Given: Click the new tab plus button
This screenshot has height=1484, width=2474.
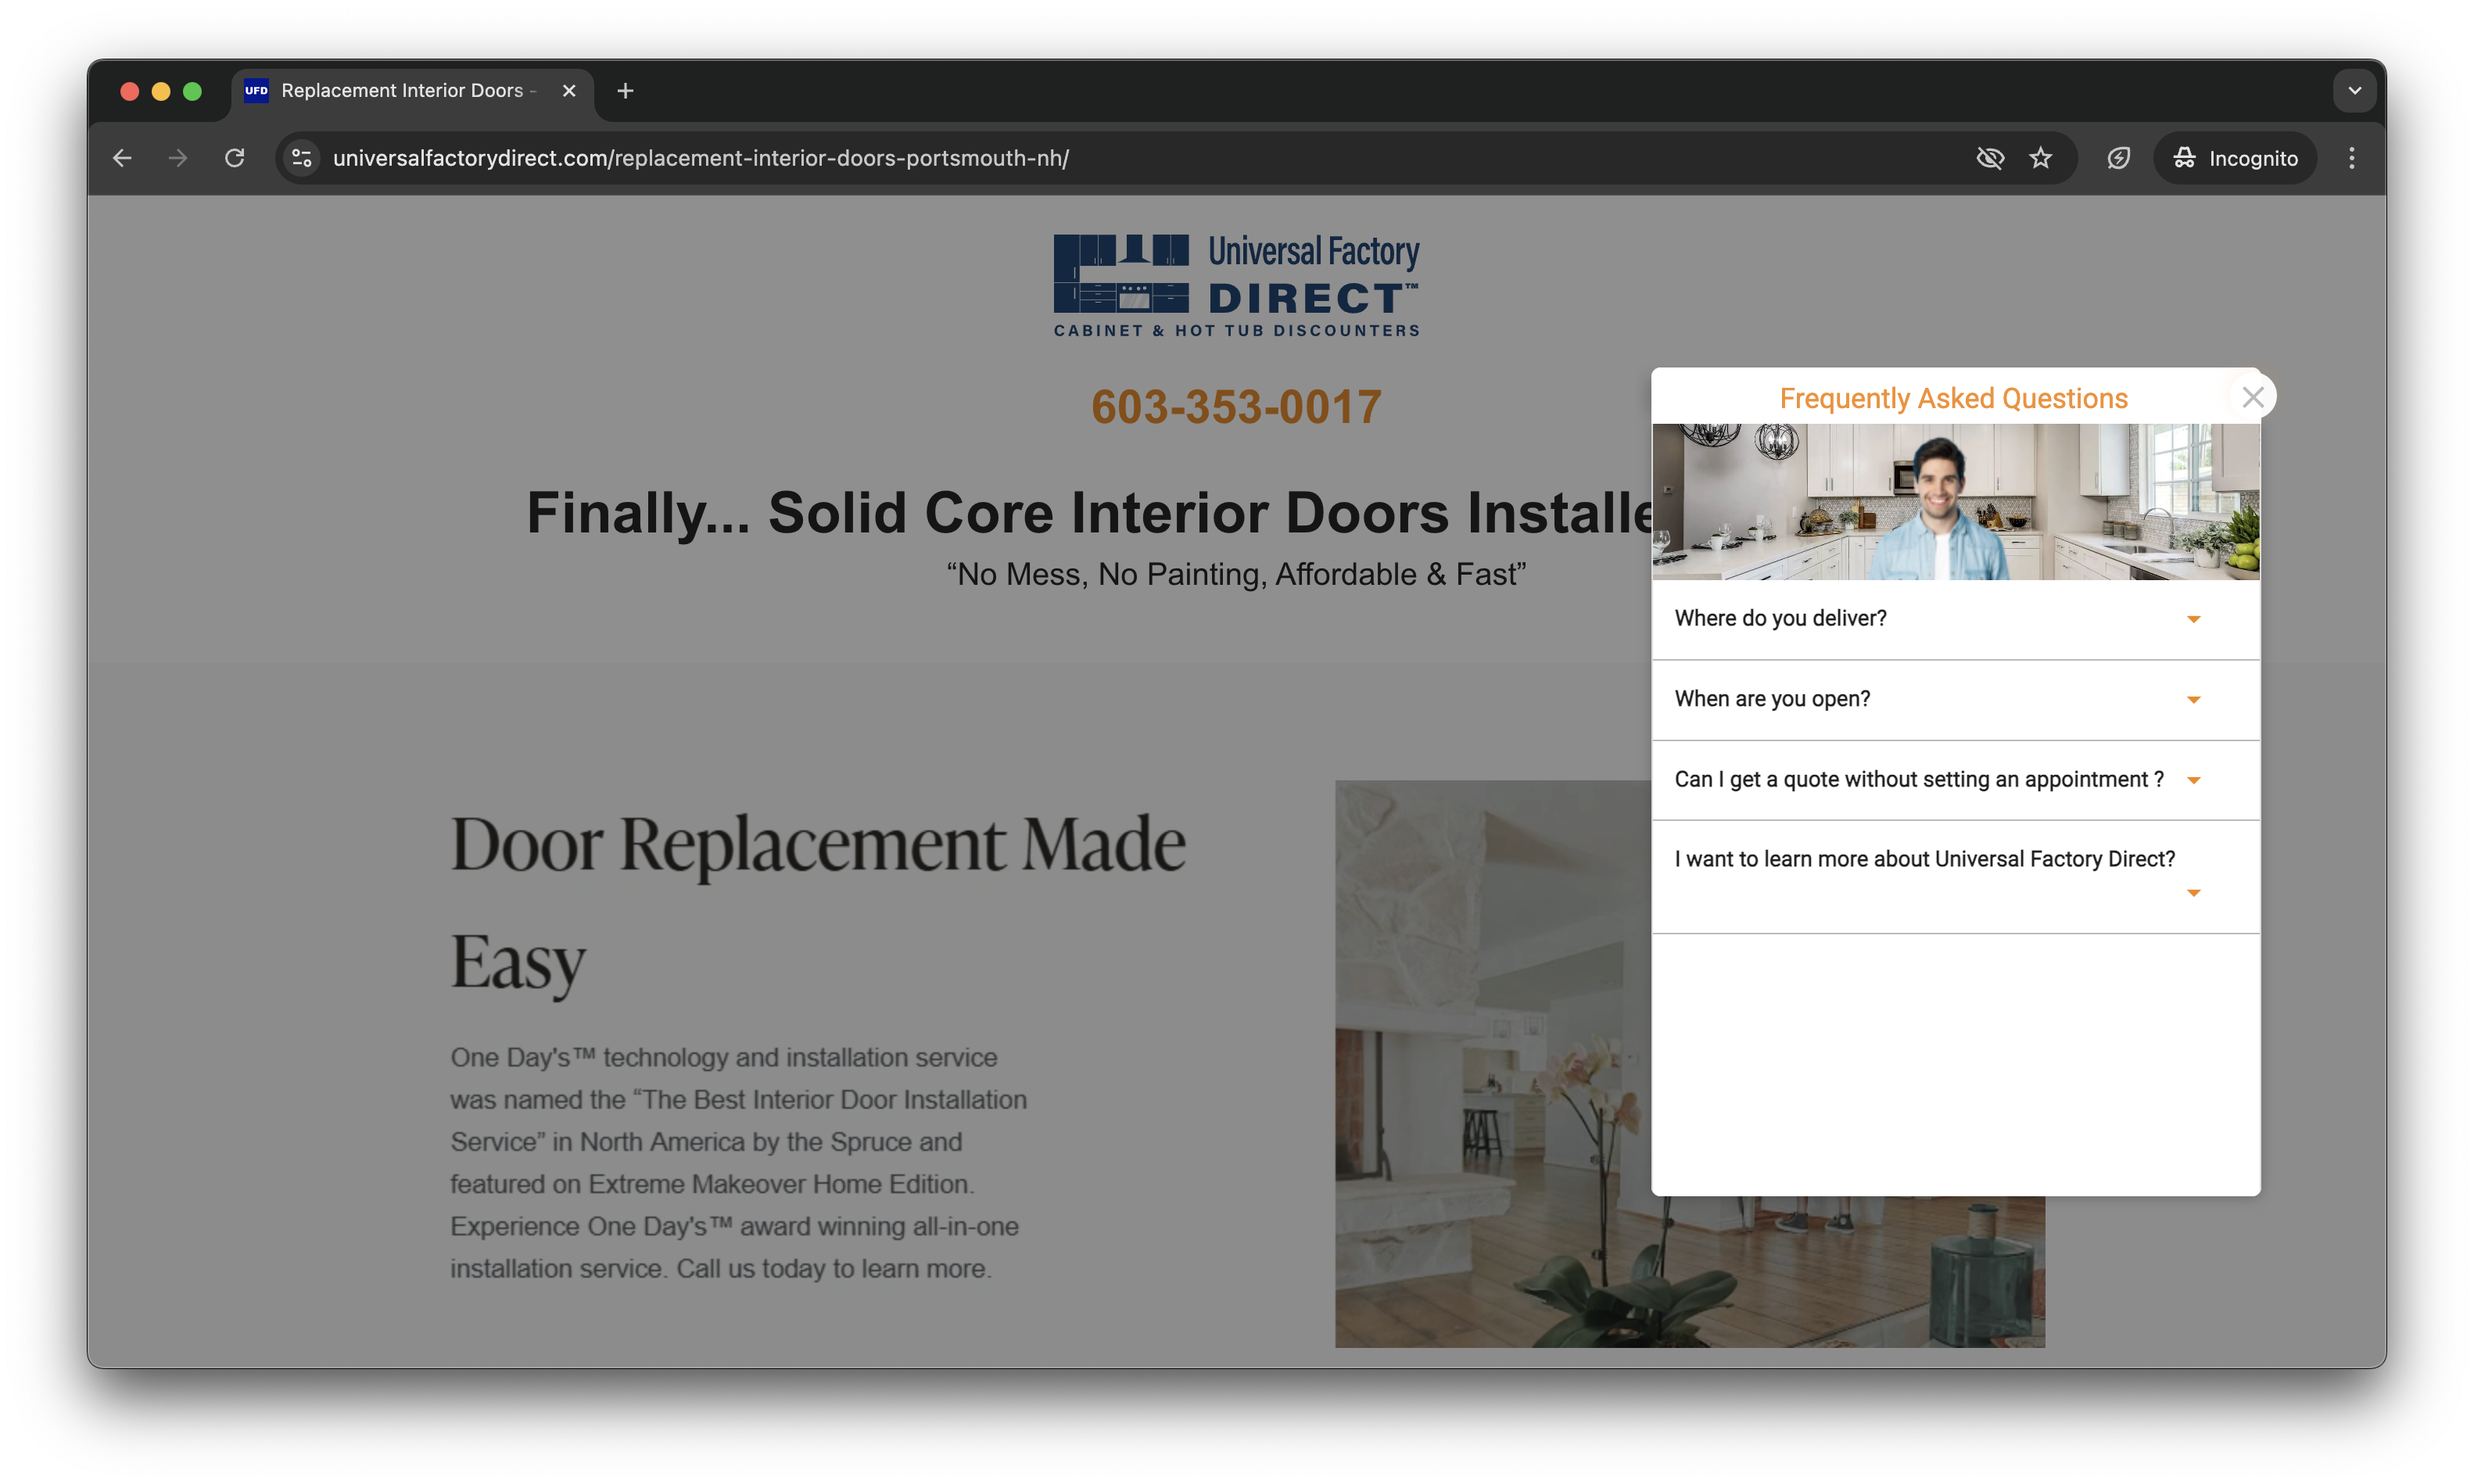Looking at the screenshot, I should (x=625, y=90).
